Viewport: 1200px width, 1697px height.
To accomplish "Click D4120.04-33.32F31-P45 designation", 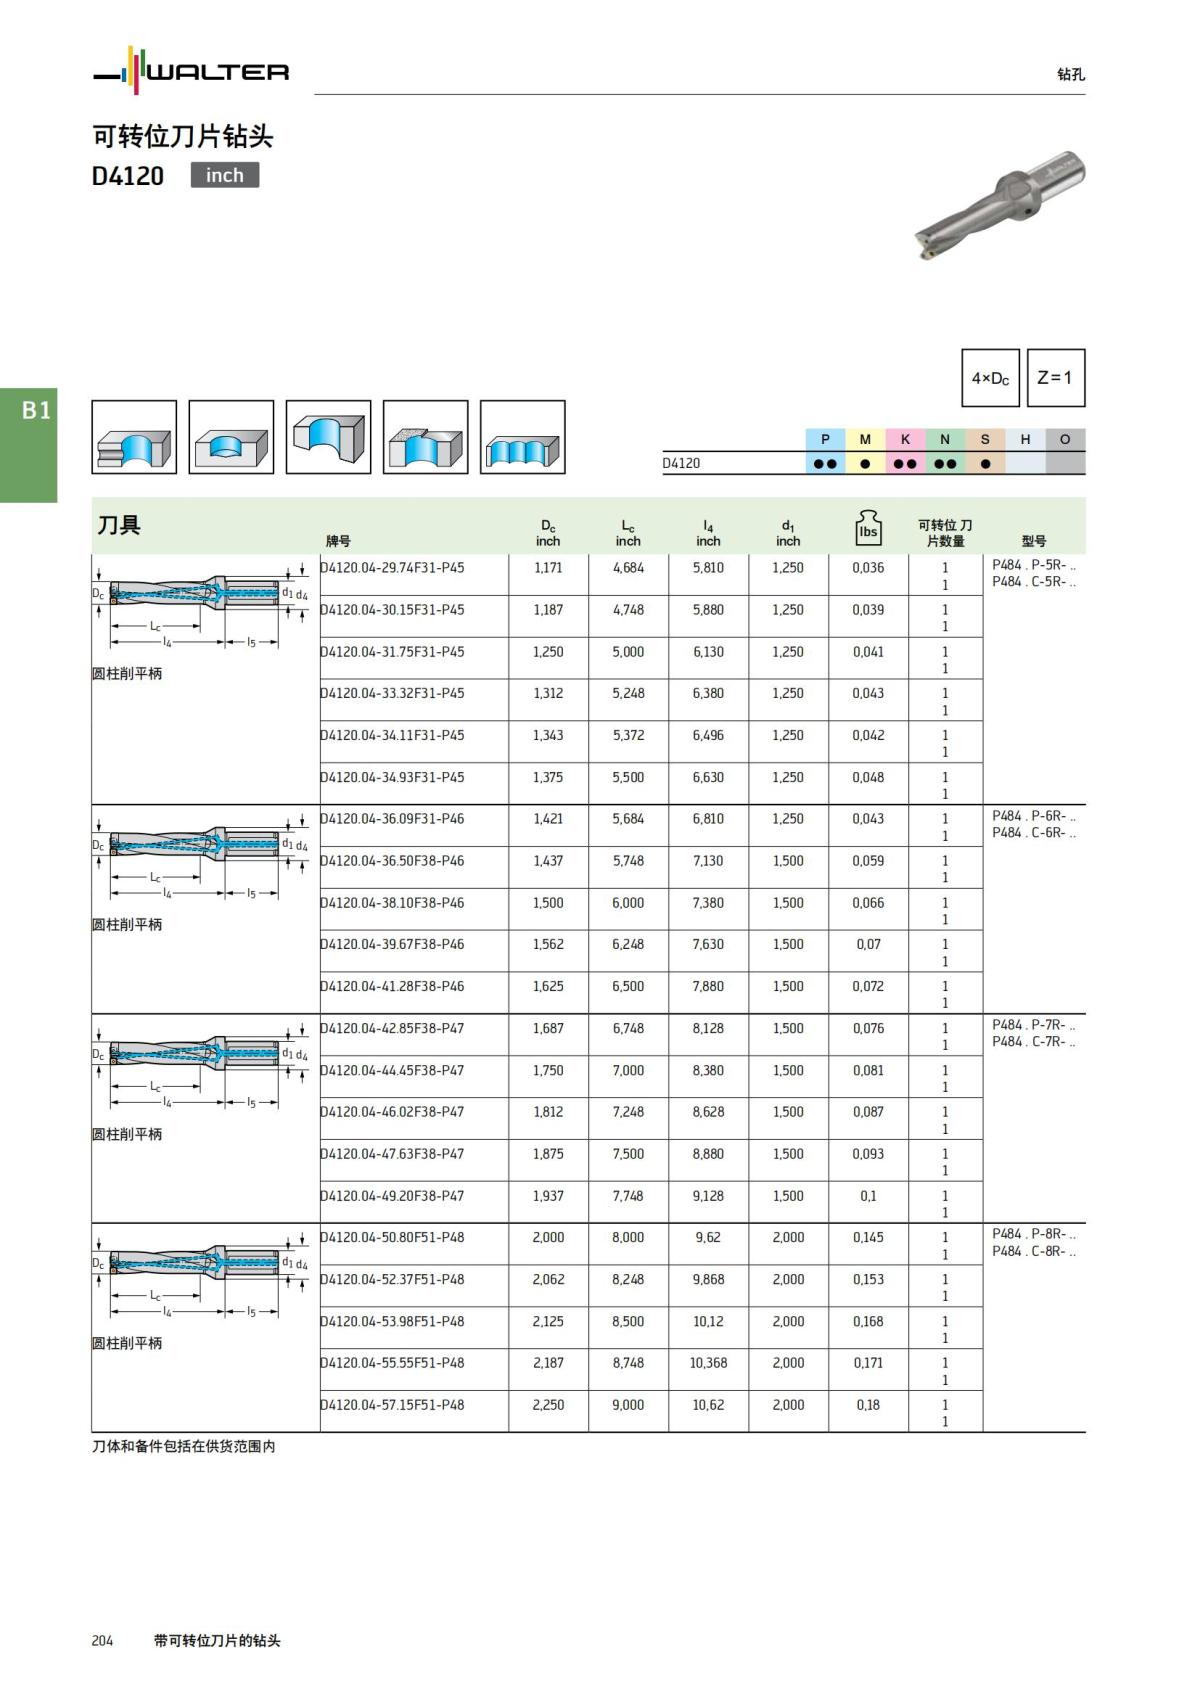I will pos(392,693).
